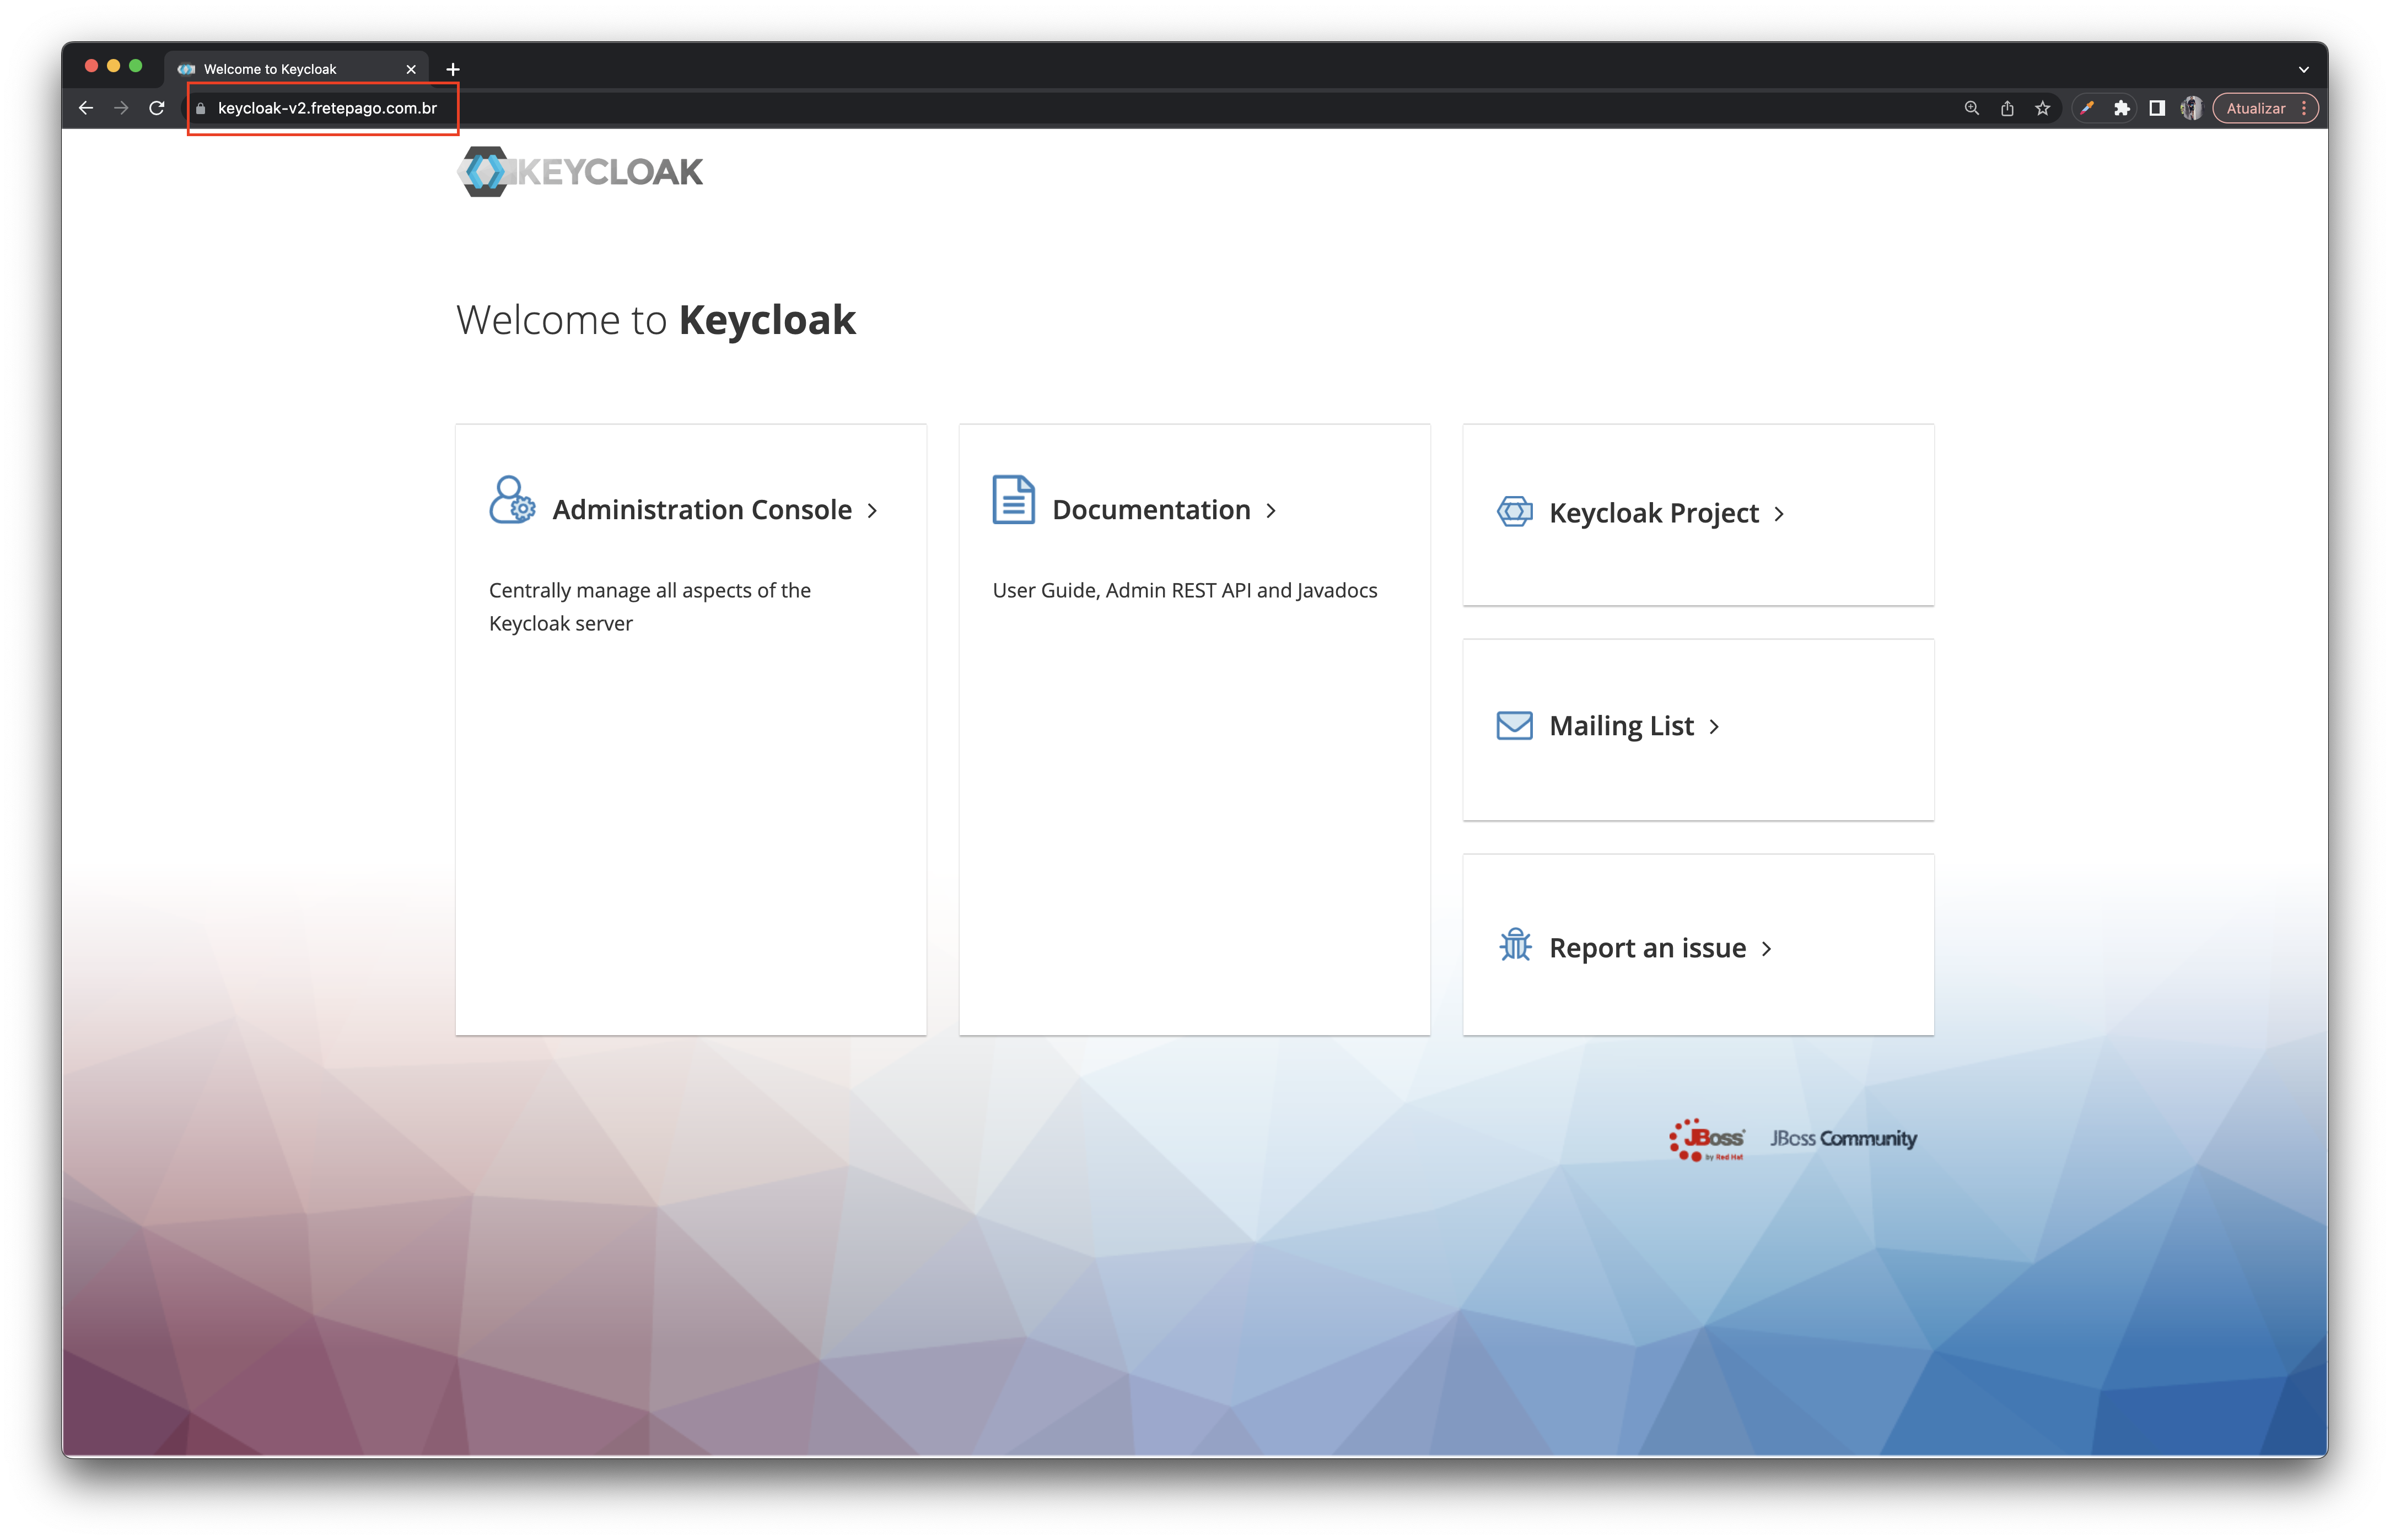Viewport: 2390px width, 1540px height.
Task: Click the 'Welcome to Keycloak' heading
Action: (656, 320)
